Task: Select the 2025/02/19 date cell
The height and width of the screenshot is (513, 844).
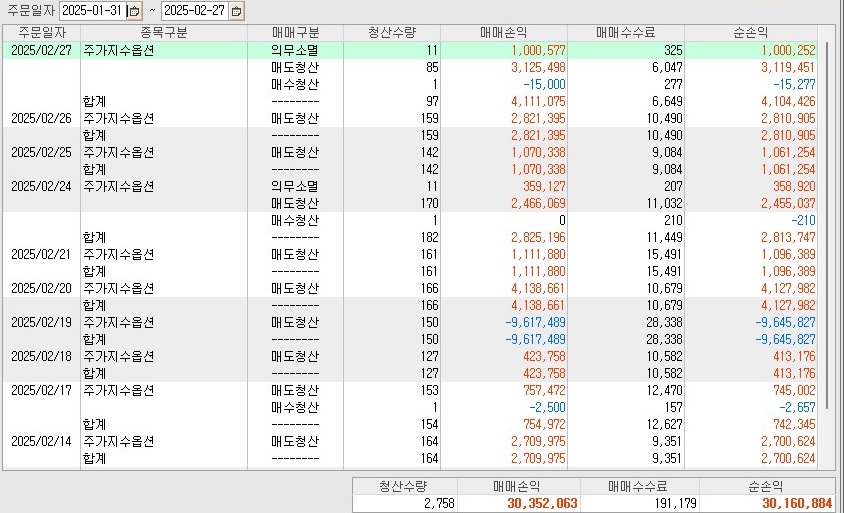Action: pos(41,322)
